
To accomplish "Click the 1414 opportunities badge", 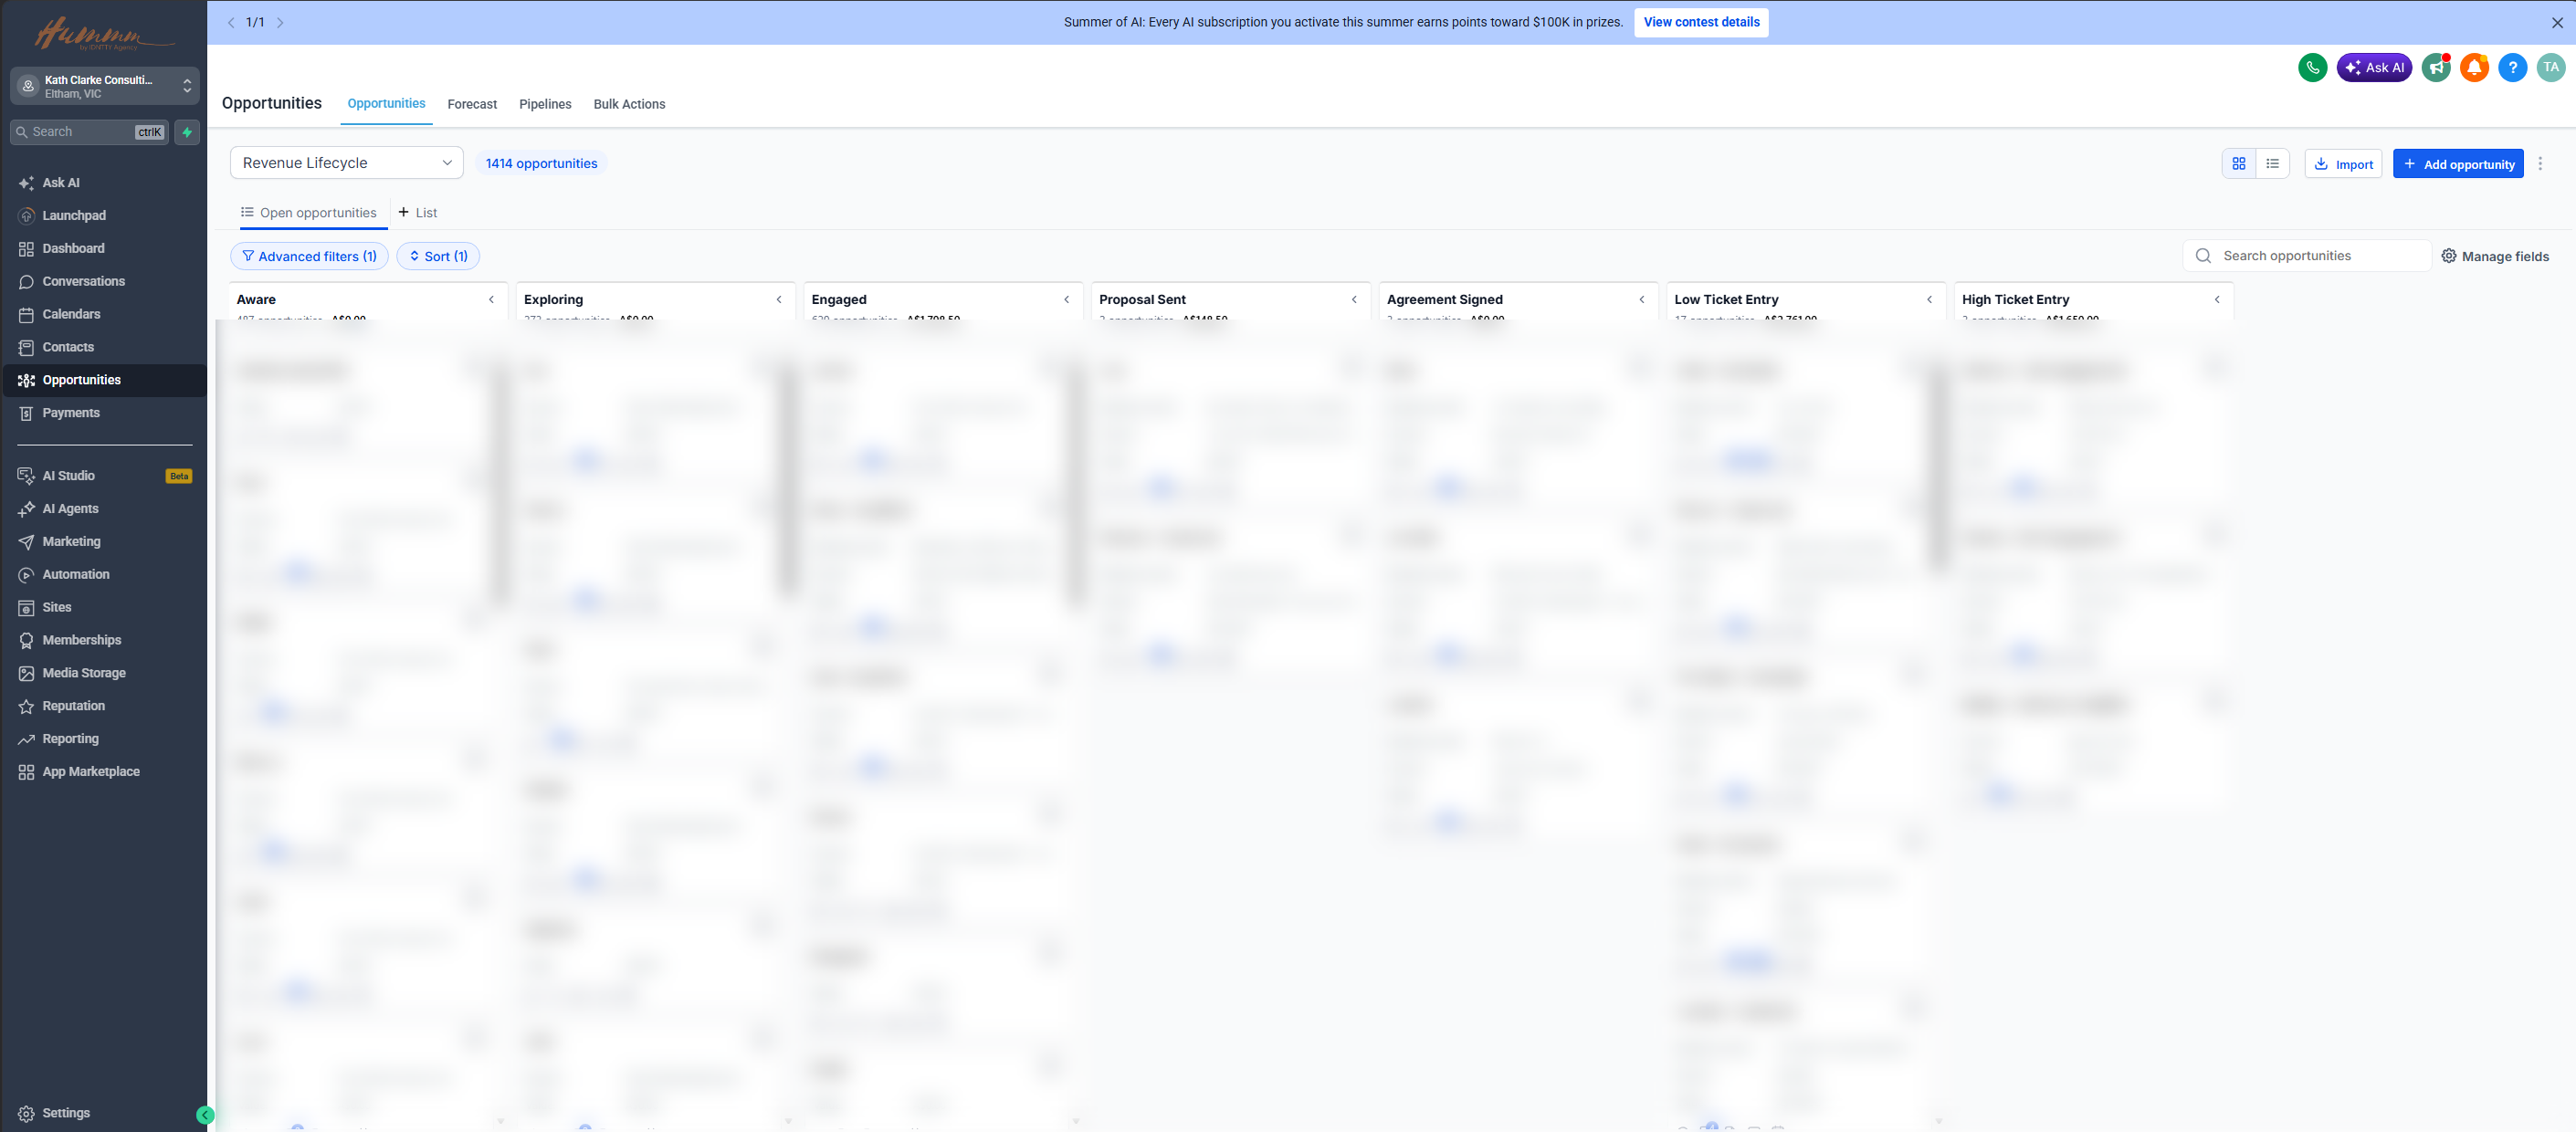I will pyautogui.click(x=541, y=164).
